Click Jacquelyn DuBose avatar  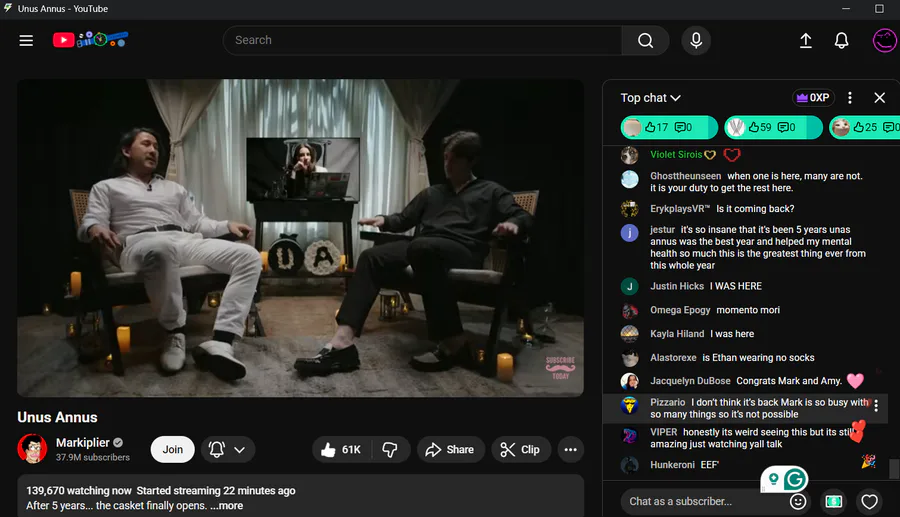point(630,381)
